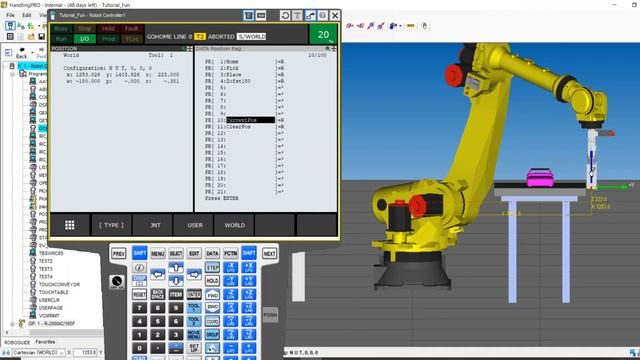Viewport: 640px width, 360px height.
Task: Click the POSN key on the pendant
Action: (x=270, y=315)
